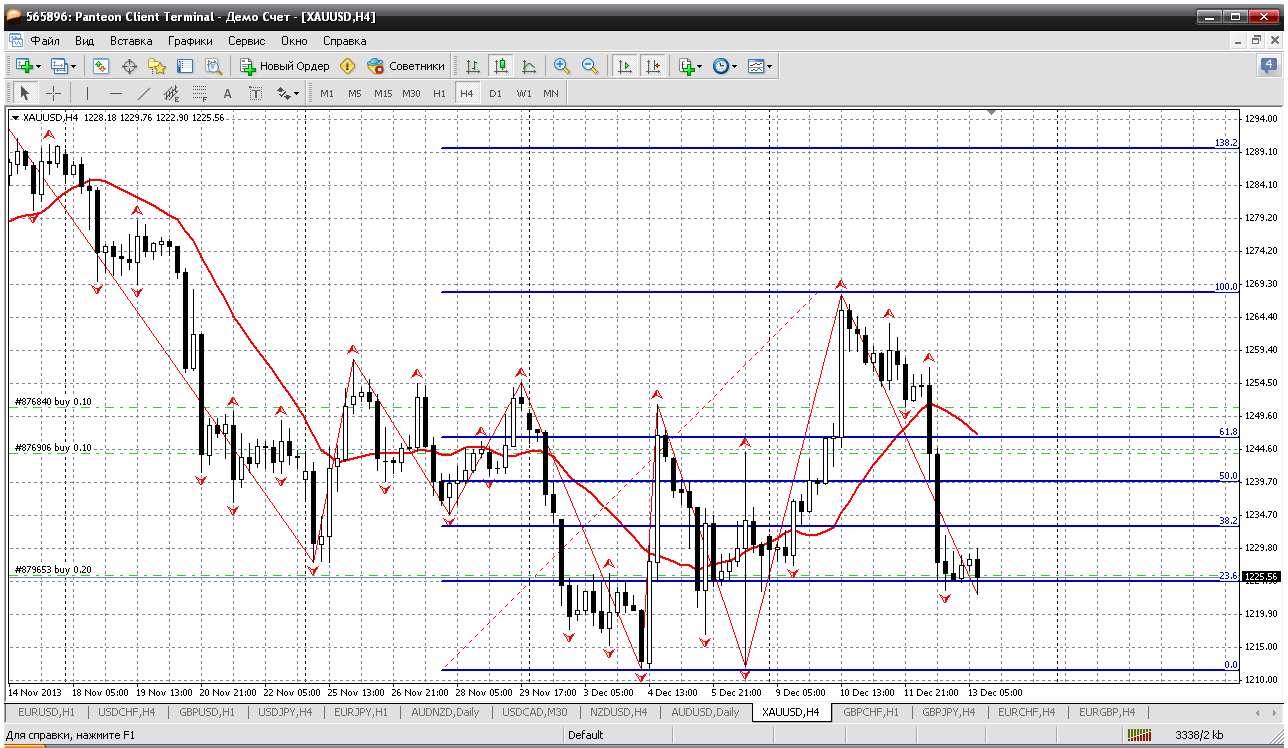Pick the Equidistant Channel tool
The height and width of the screenshot is (748, 1288).
(x=171, y=93)
